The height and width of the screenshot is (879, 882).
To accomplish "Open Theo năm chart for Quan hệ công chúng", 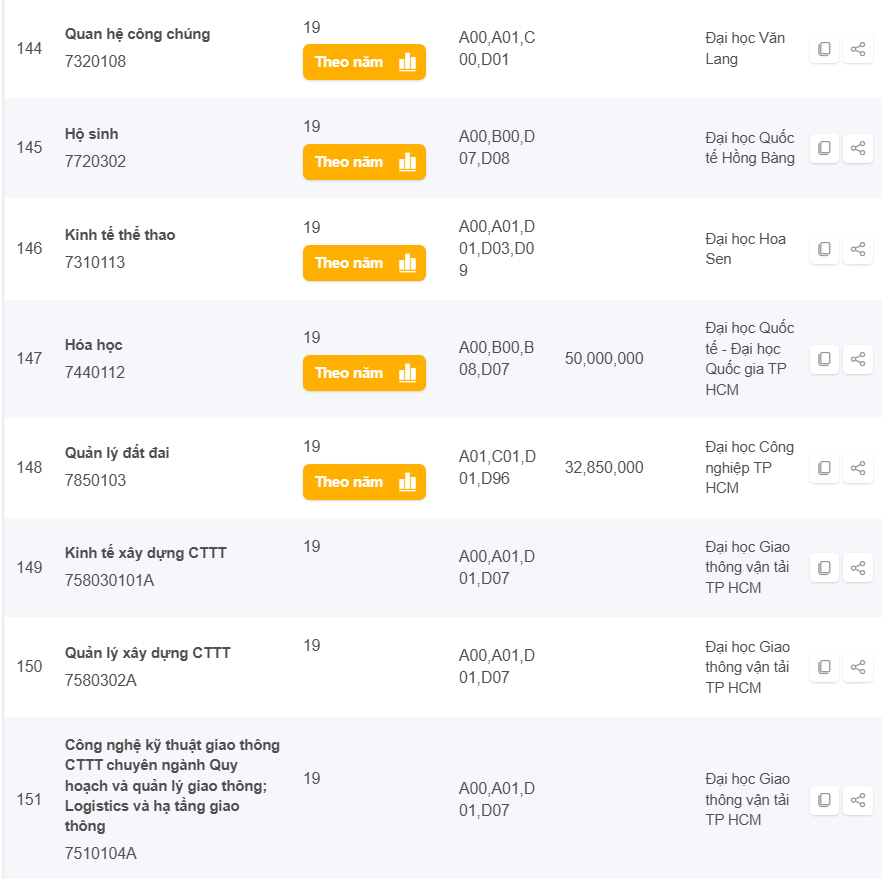I will [x=364, y=62].
